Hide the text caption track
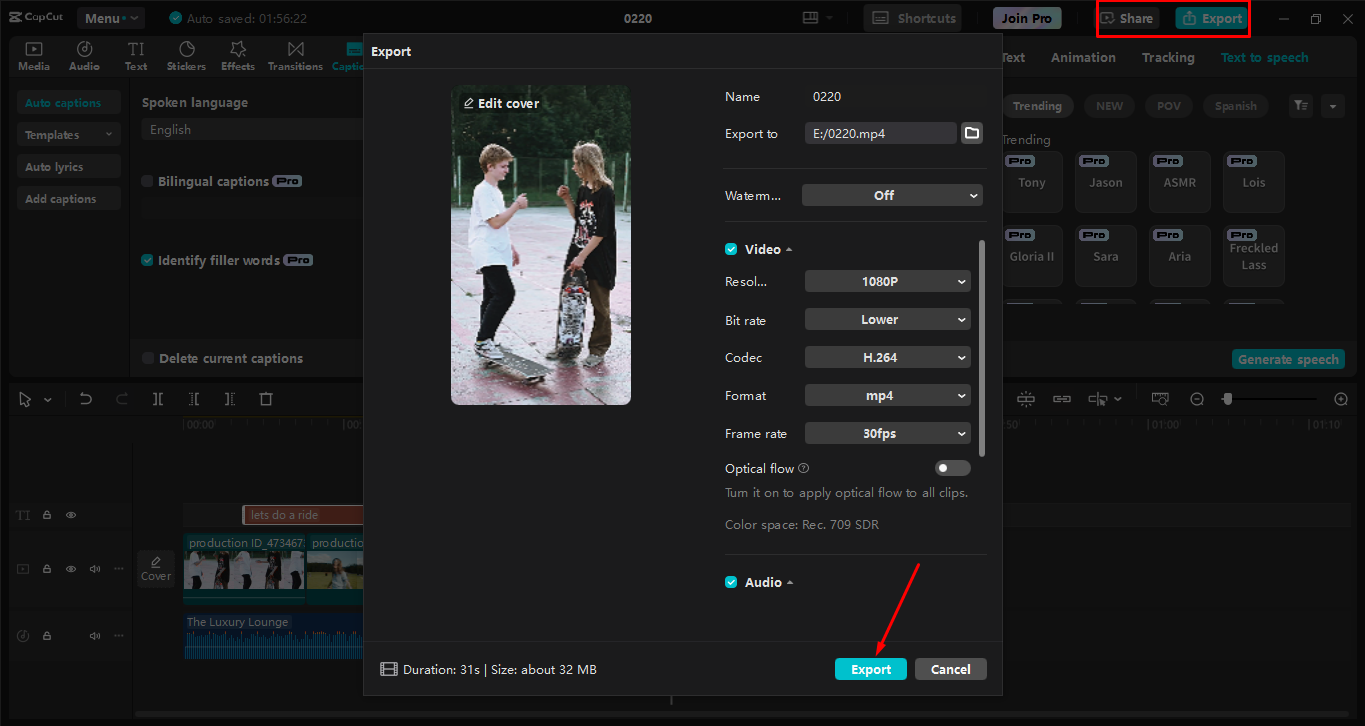The width and height of the screenshot is (1365, 726). point(71,515)
